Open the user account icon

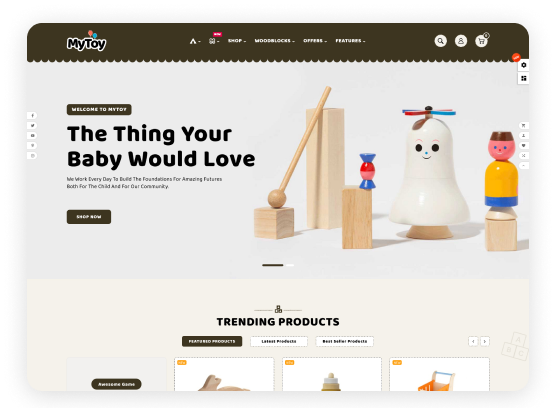tap(461, 41)
